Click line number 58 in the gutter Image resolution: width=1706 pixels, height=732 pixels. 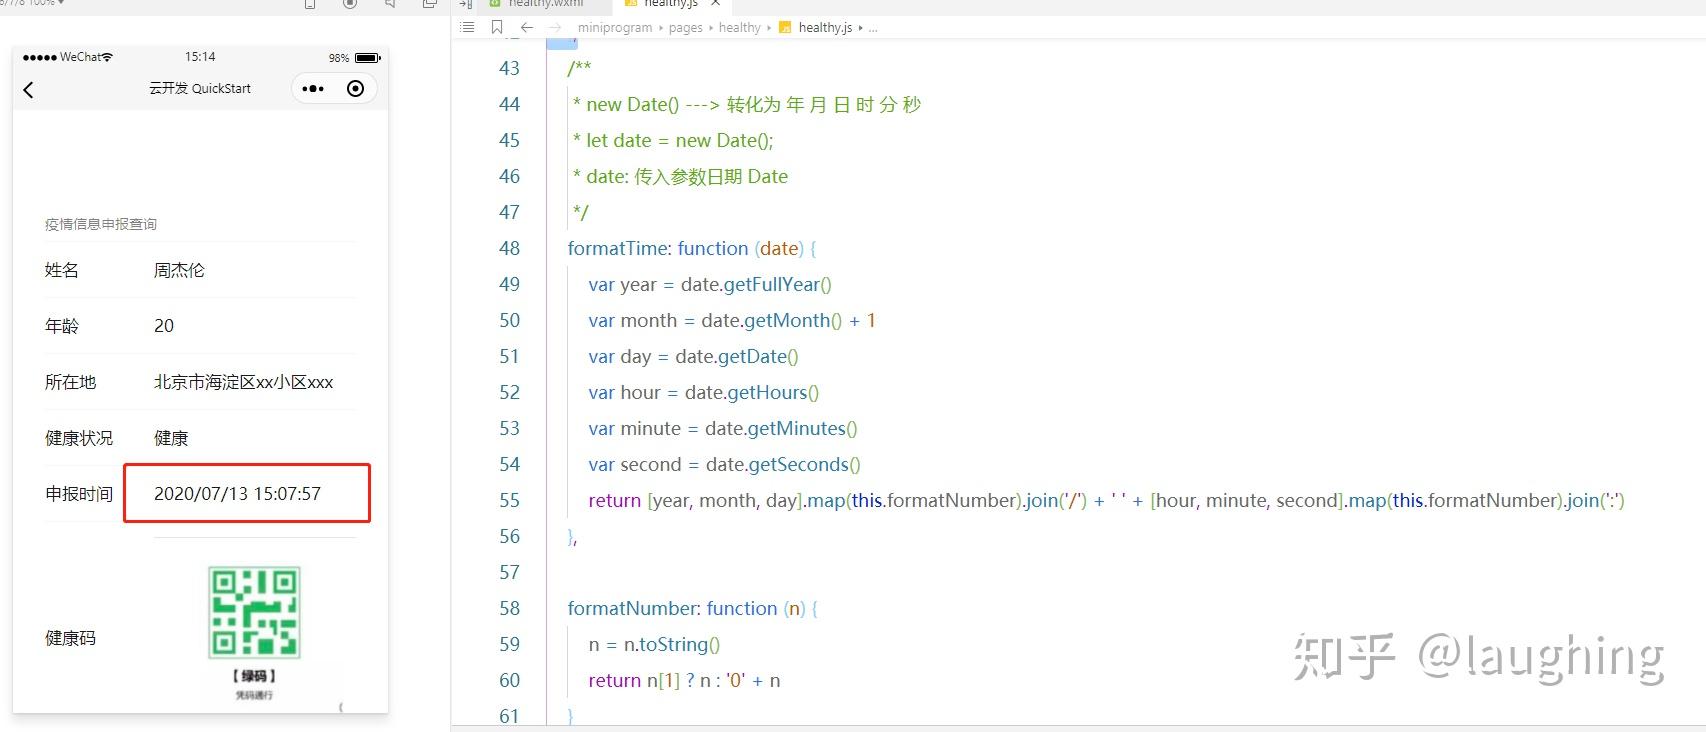[509, 608]
